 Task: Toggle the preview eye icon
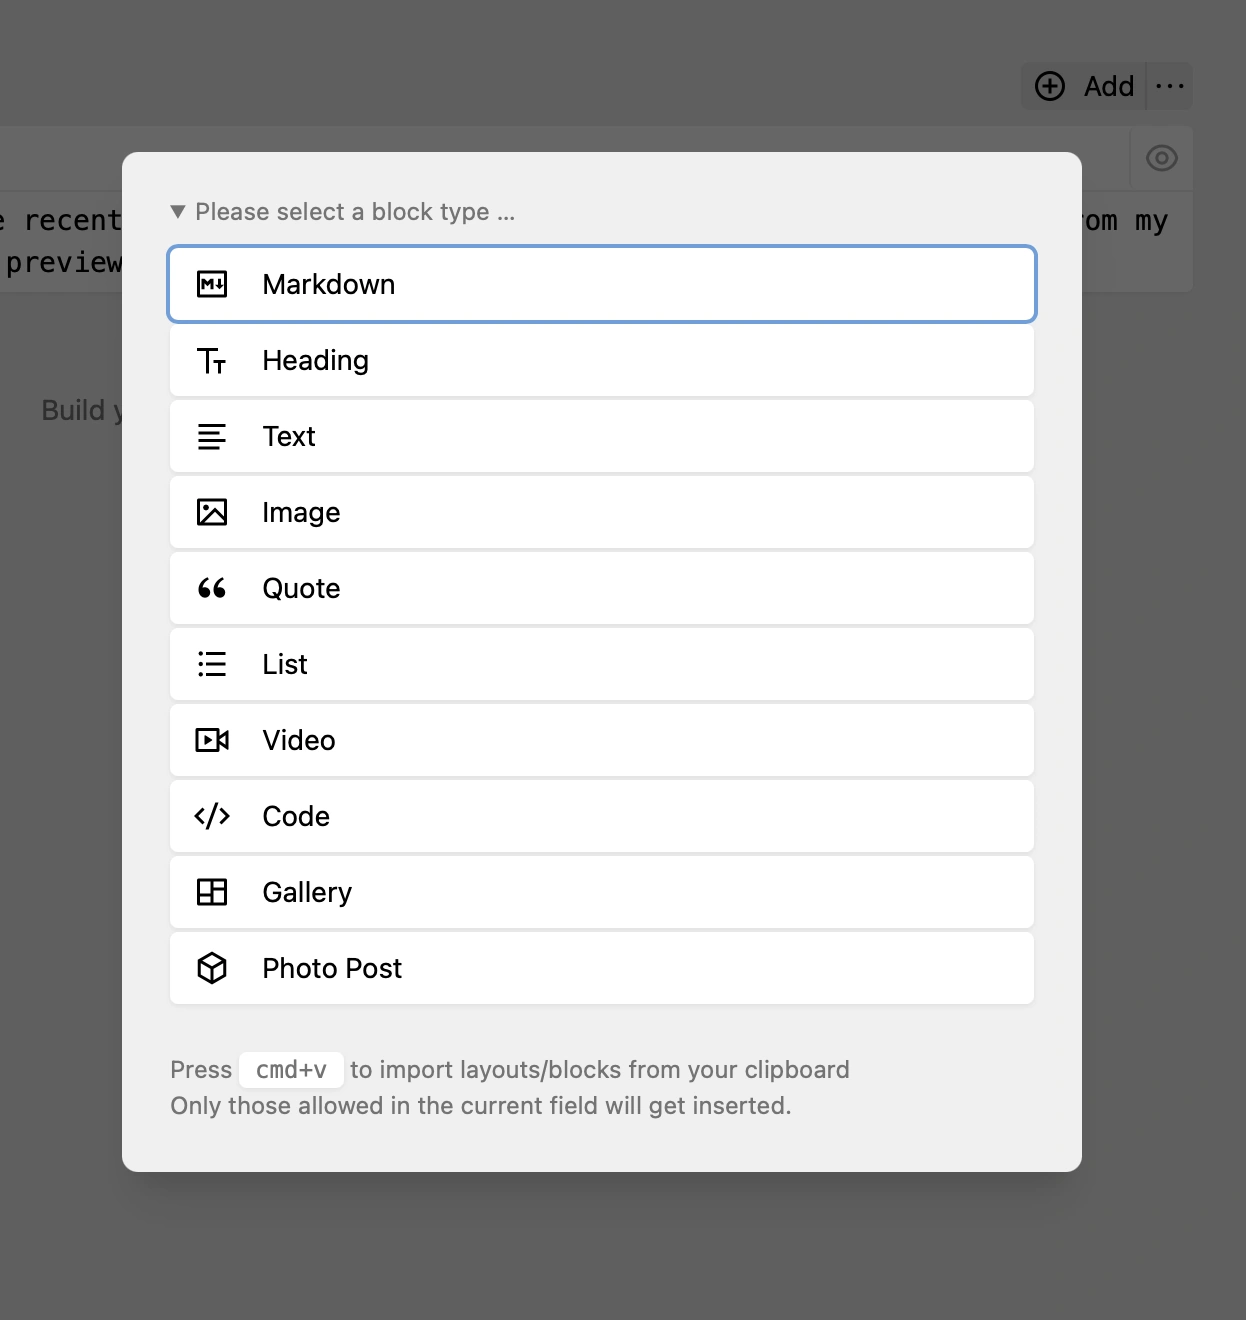pyautogui.click(x=1162, y=158)
